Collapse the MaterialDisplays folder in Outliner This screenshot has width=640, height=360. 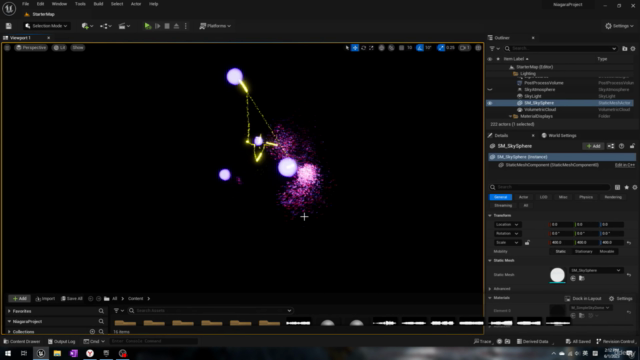pyautogui.click(x=510, y=116)
